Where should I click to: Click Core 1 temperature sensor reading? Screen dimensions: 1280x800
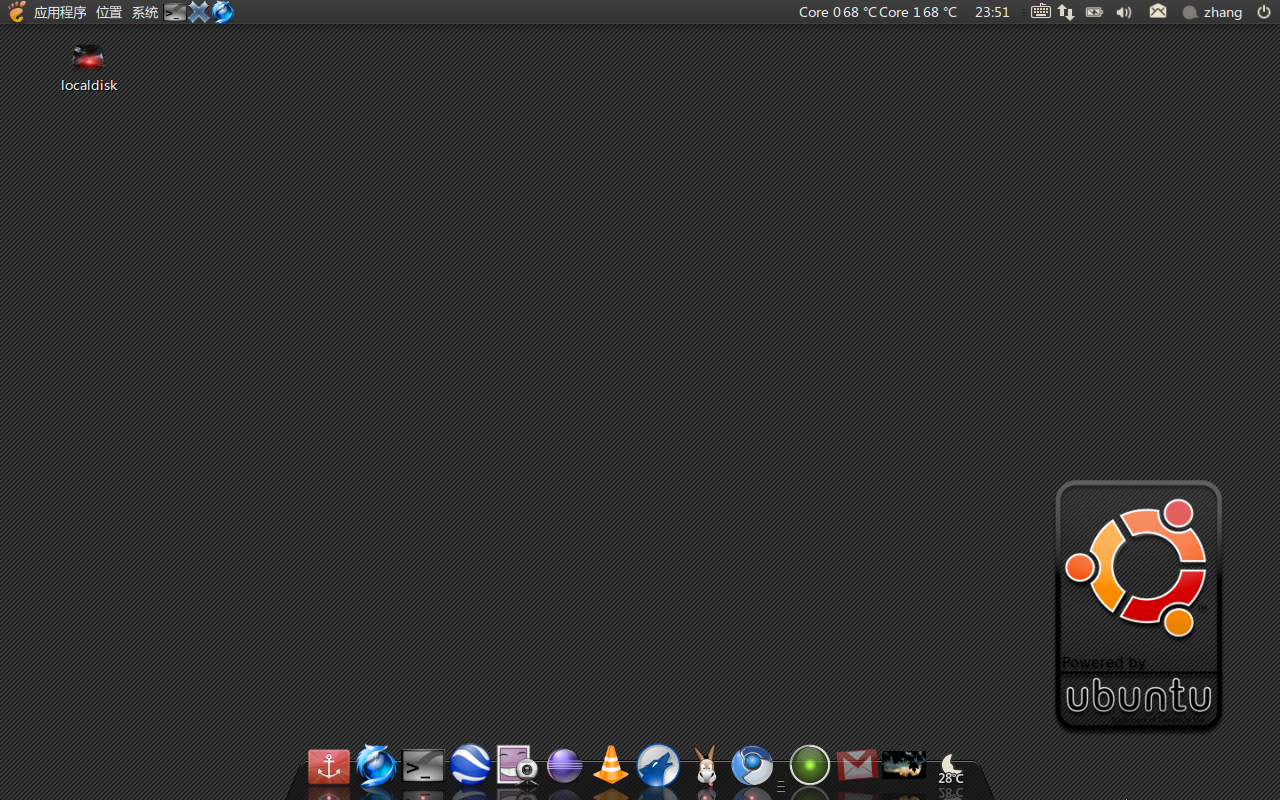pyautogui.click(x=918, y=12)
